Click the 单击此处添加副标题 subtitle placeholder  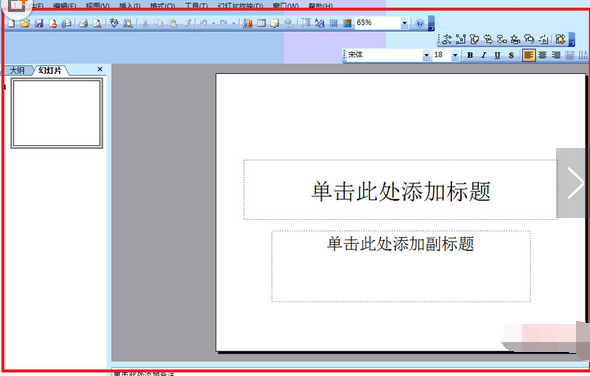coord(401,266)
